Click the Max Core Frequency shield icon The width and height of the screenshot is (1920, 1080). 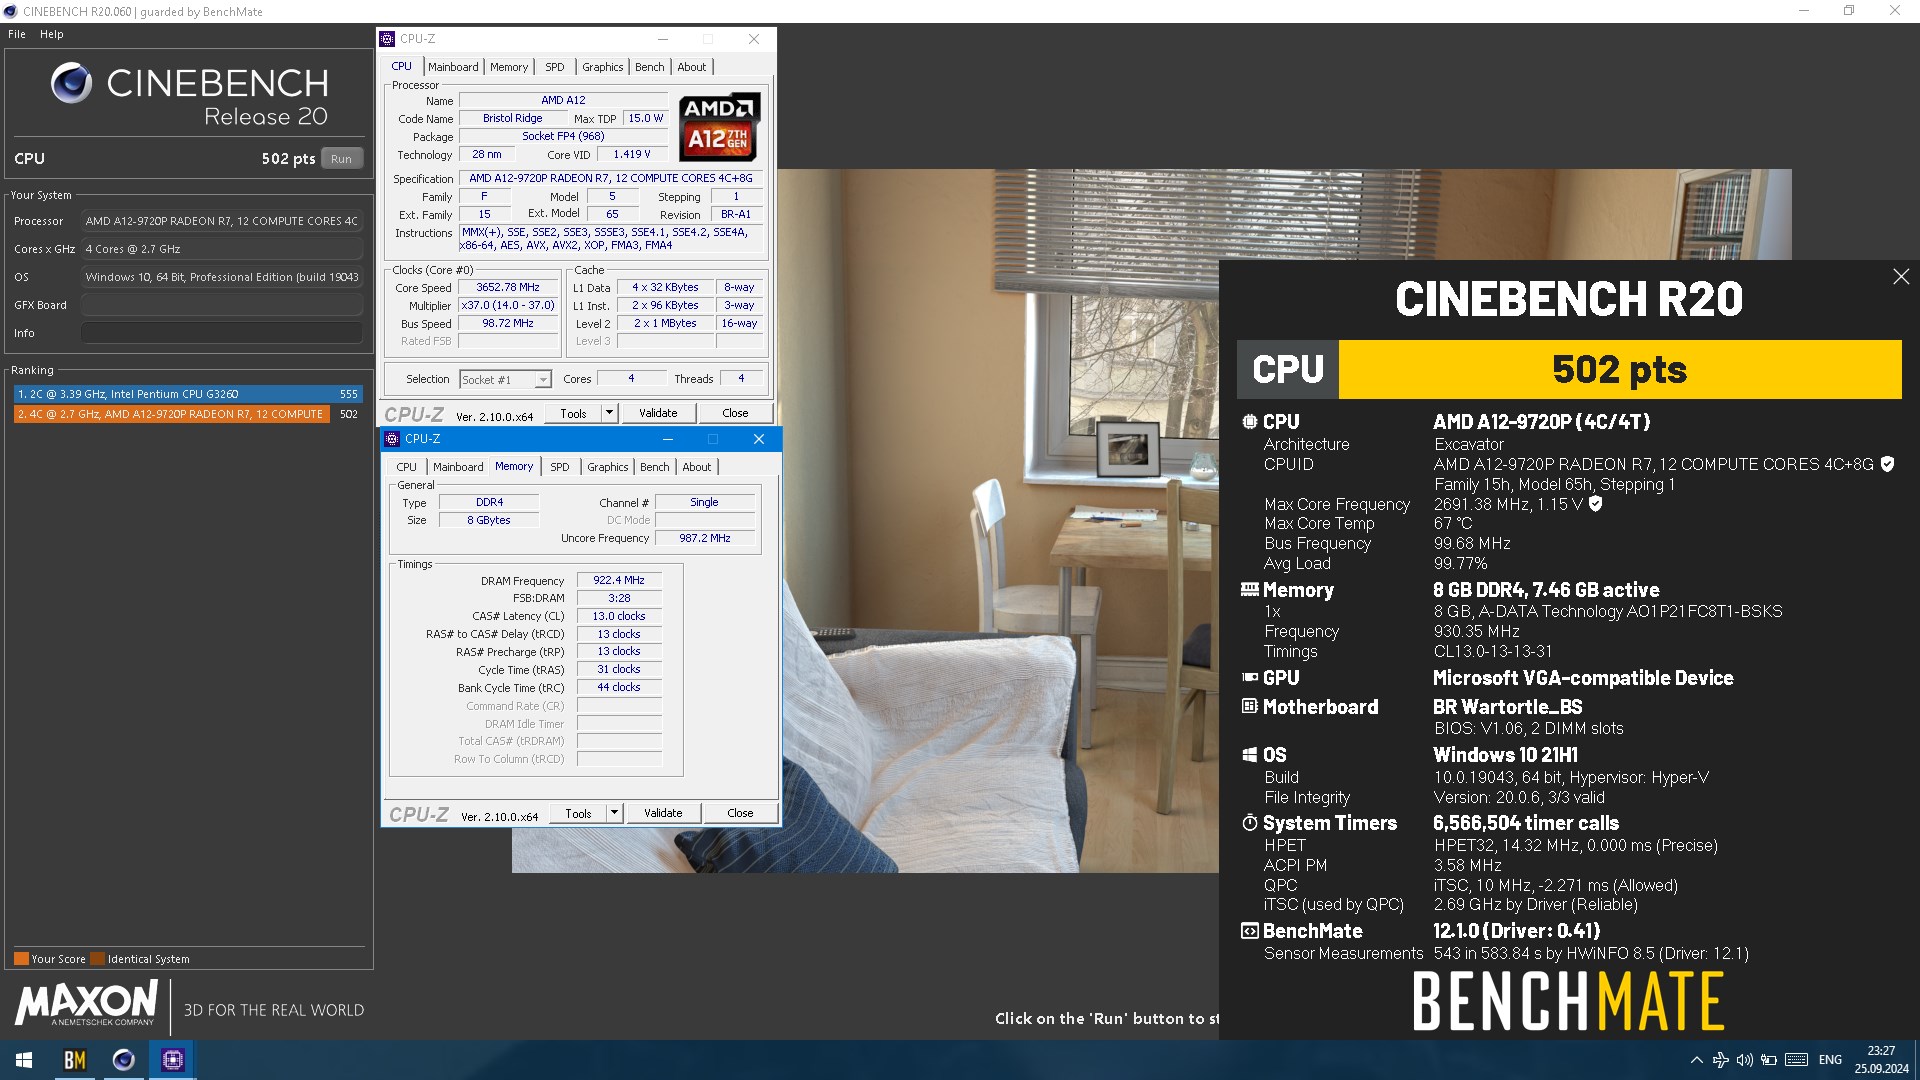[x=1596, y=504]
